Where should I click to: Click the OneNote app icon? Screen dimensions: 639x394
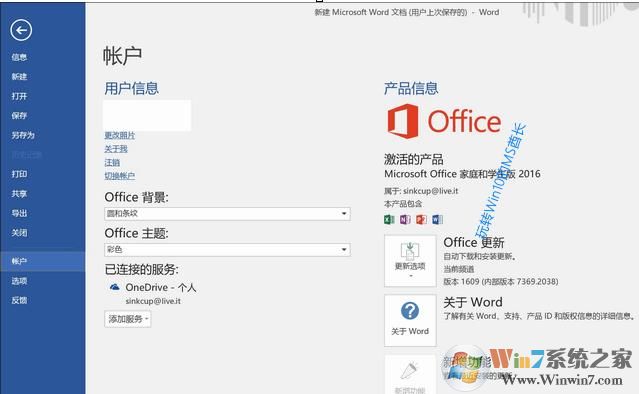pyautogui.click(x=405, y=220)
